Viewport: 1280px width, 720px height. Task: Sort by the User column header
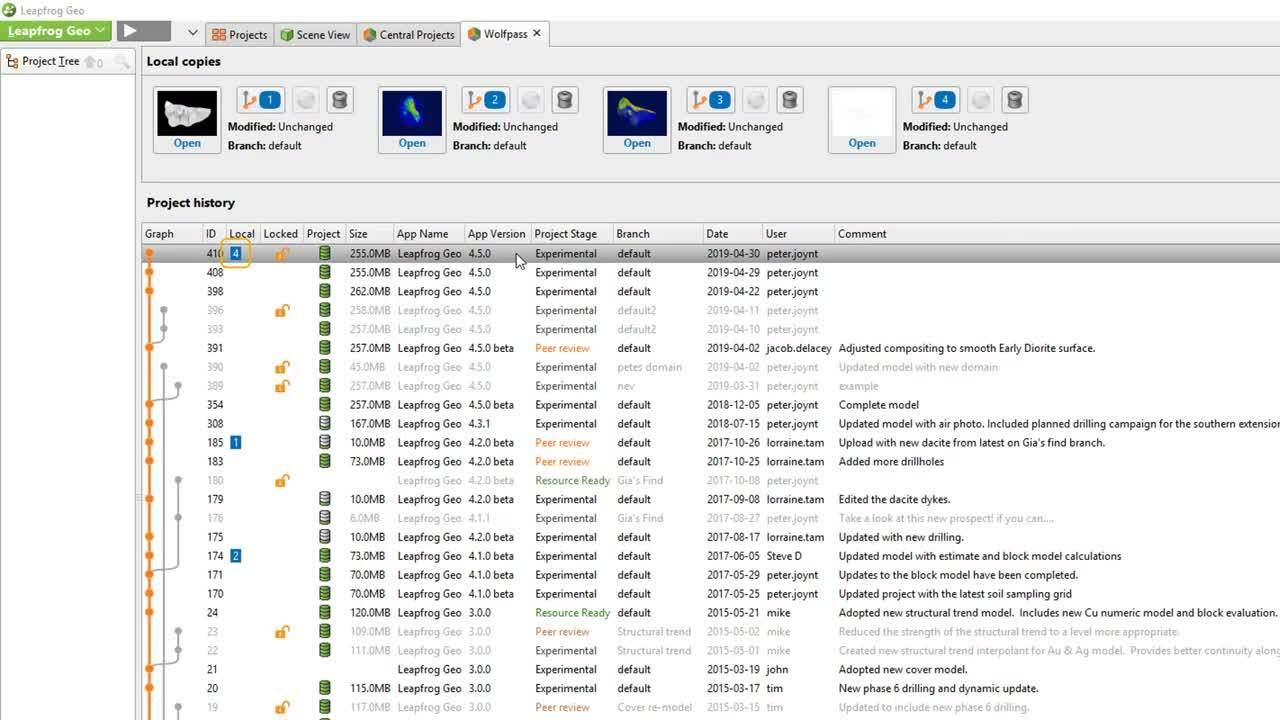[x=798, y=234]
